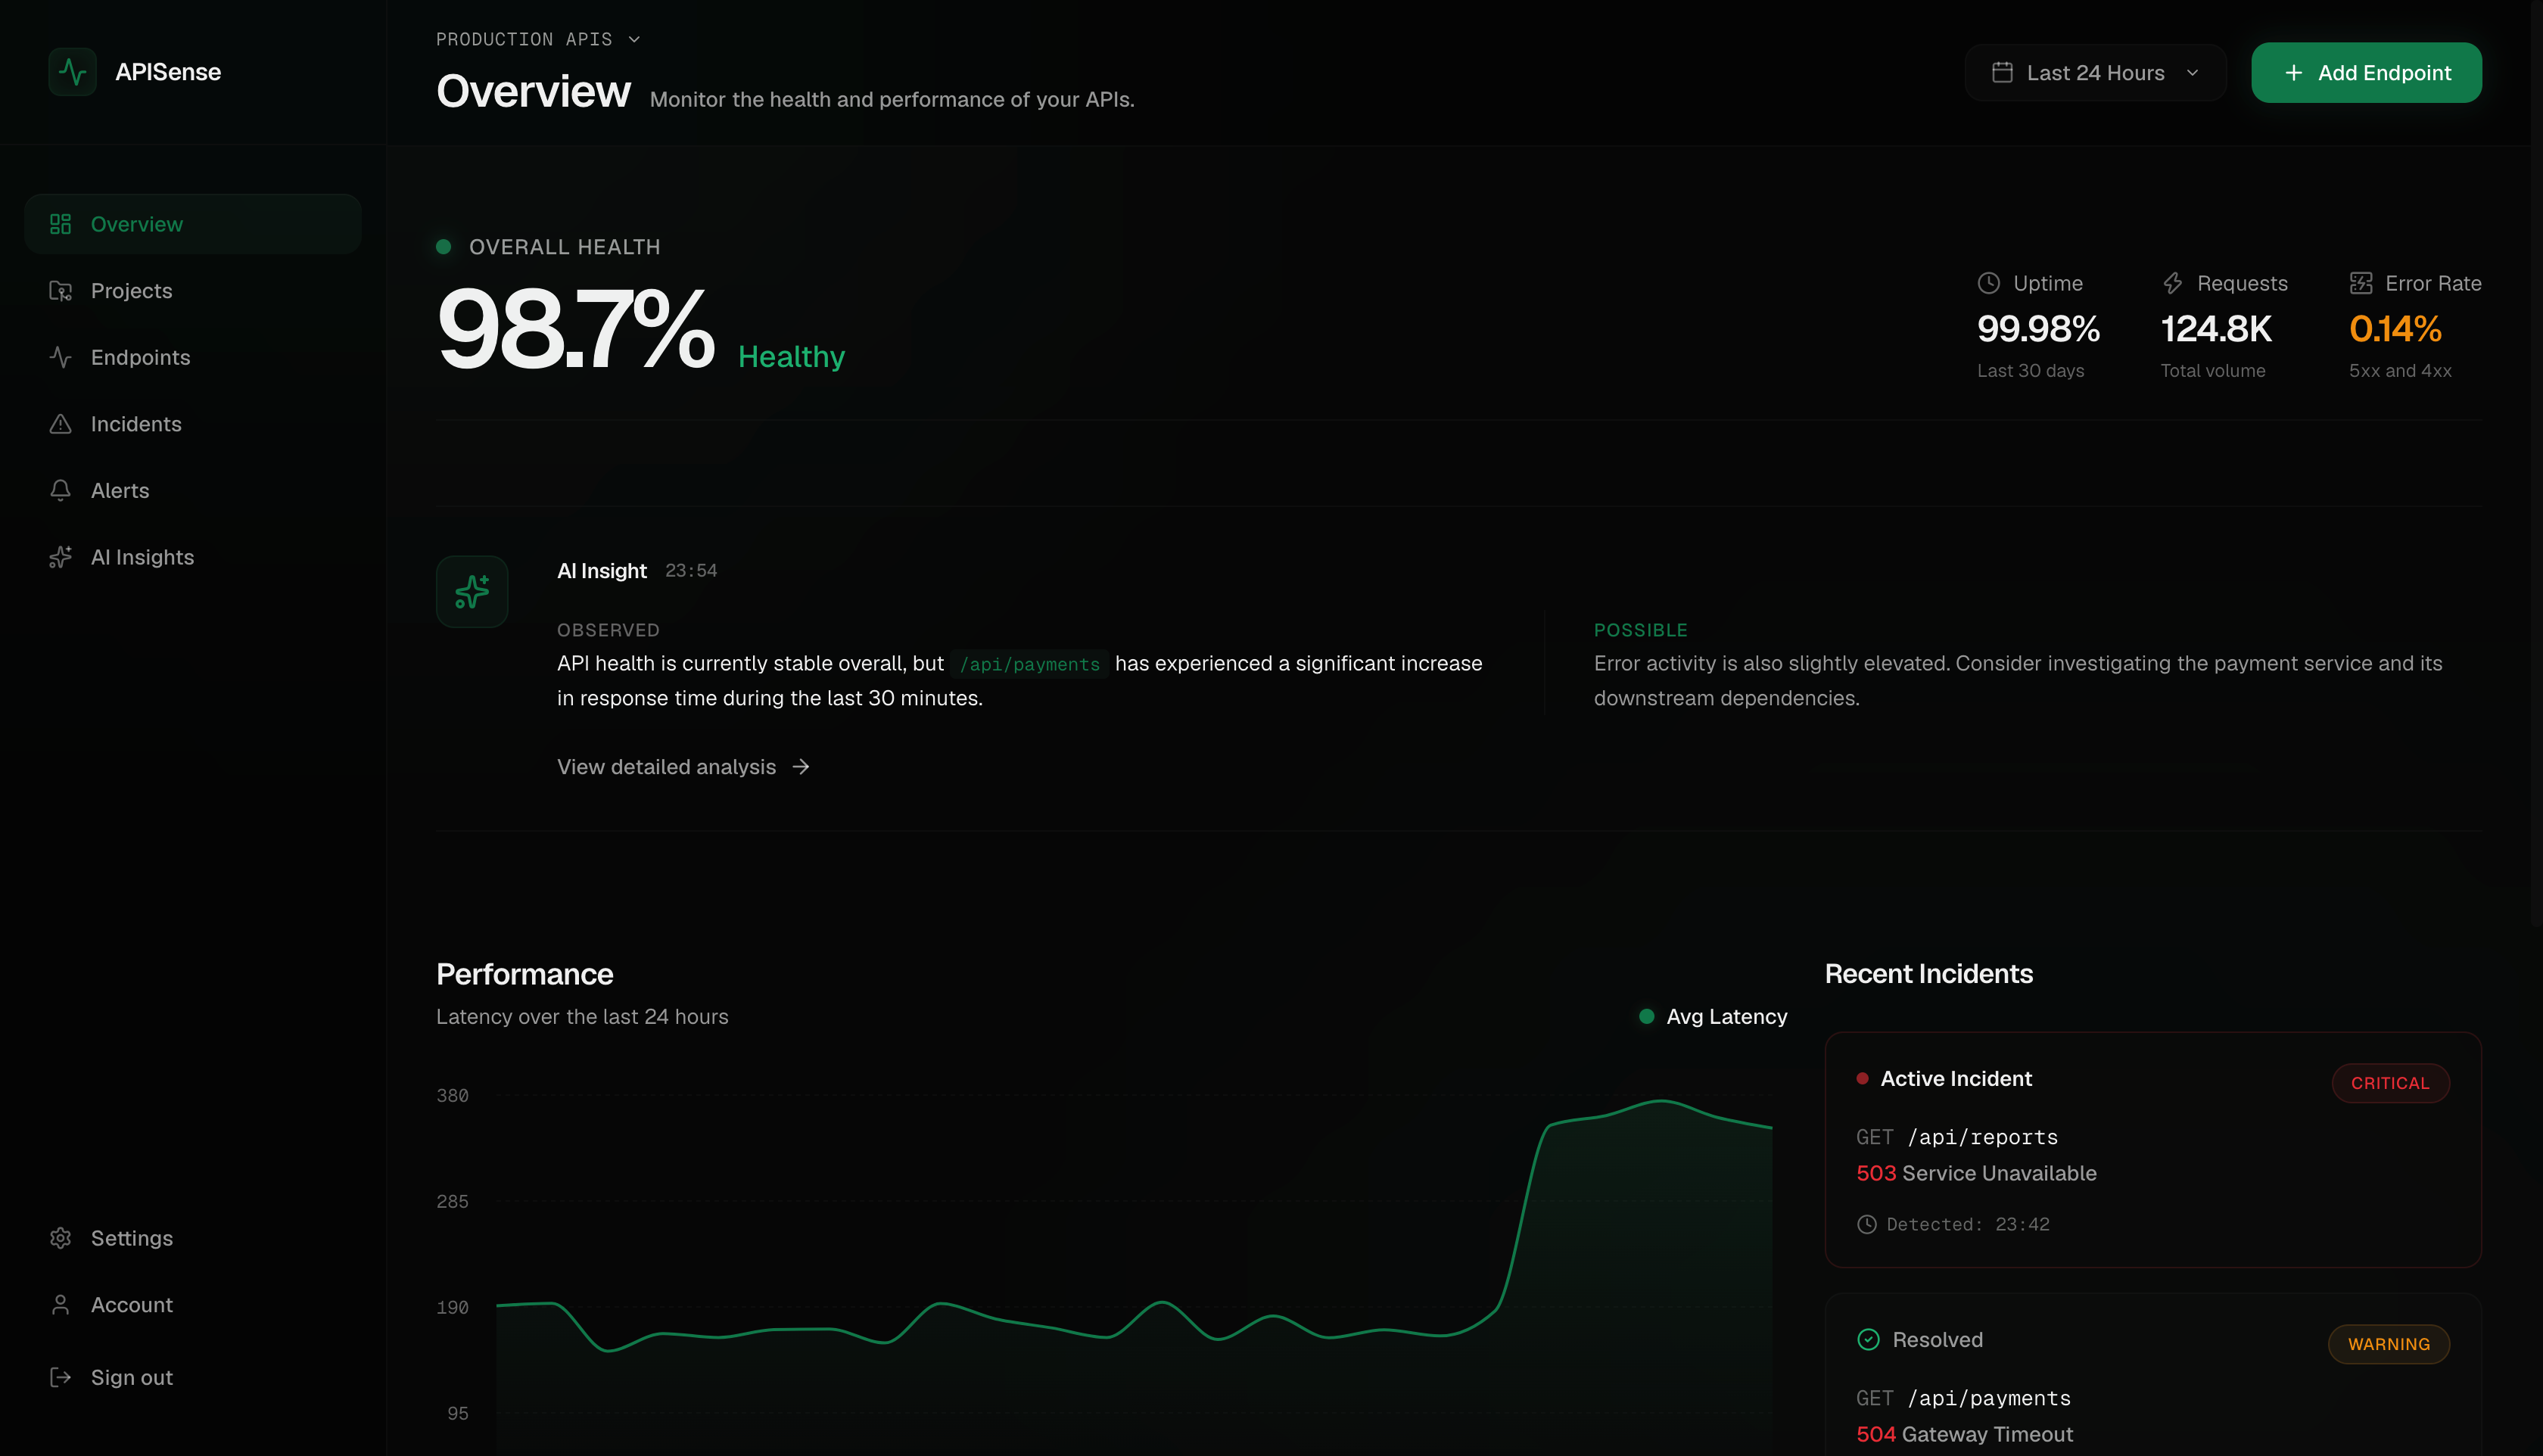Click the Account person icon
The width and height of the screenshot is (2543, 1456).
pos(61,1305)
